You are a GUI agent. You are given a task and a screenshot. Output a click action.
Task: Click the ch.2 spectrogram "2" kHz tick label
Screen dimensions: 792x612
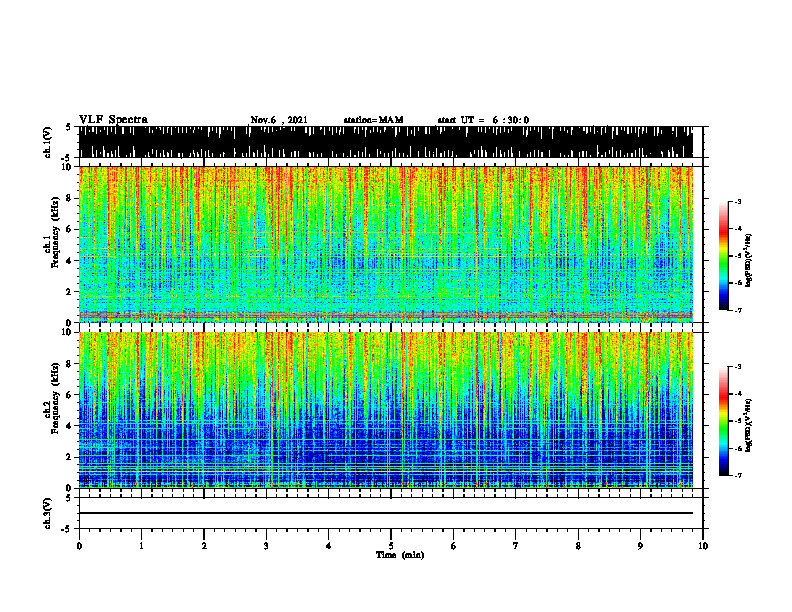[69, 457]
